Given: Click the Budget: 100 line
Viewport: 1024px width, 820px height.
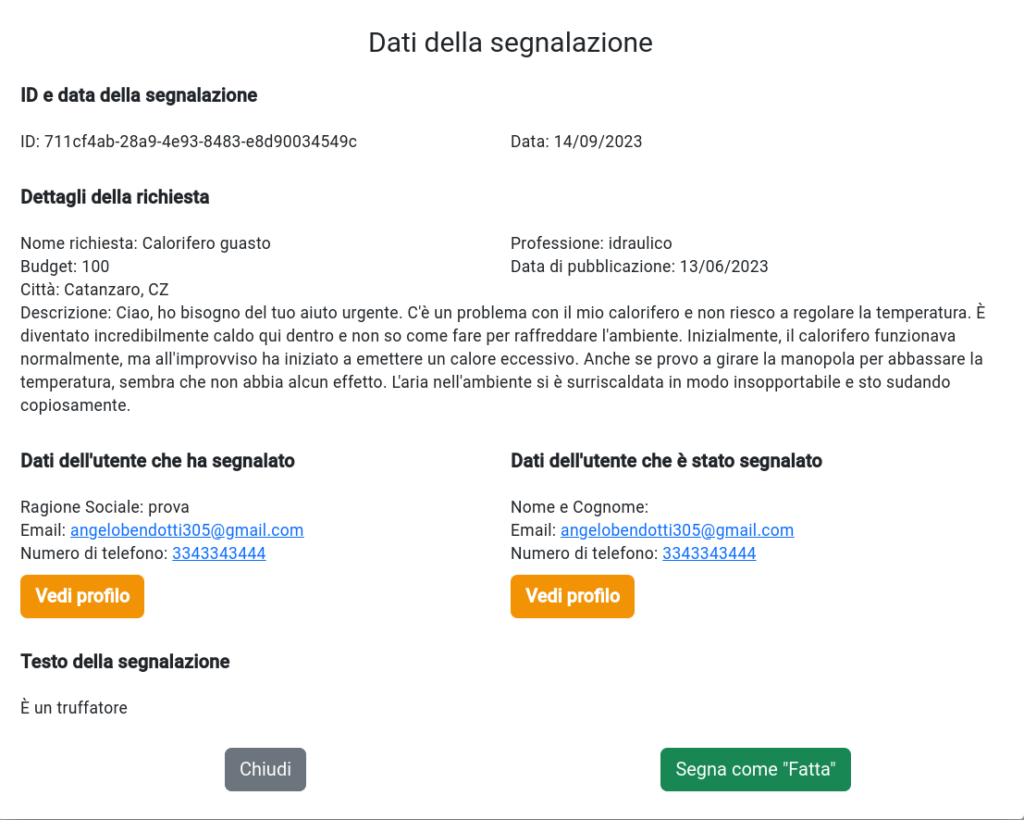Looking at the screenshot, I should pos(65,266).
